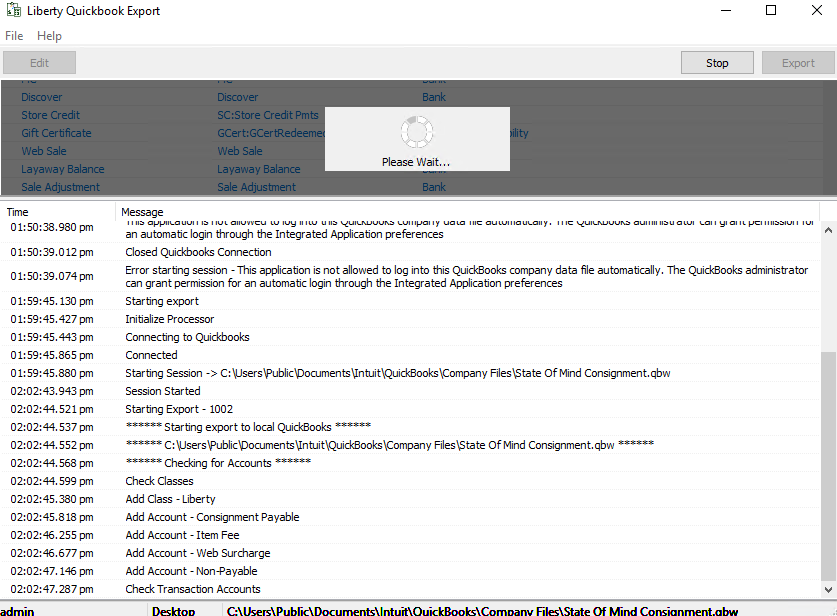Click the log vertical scrollbar thumb

click(828, 465)
